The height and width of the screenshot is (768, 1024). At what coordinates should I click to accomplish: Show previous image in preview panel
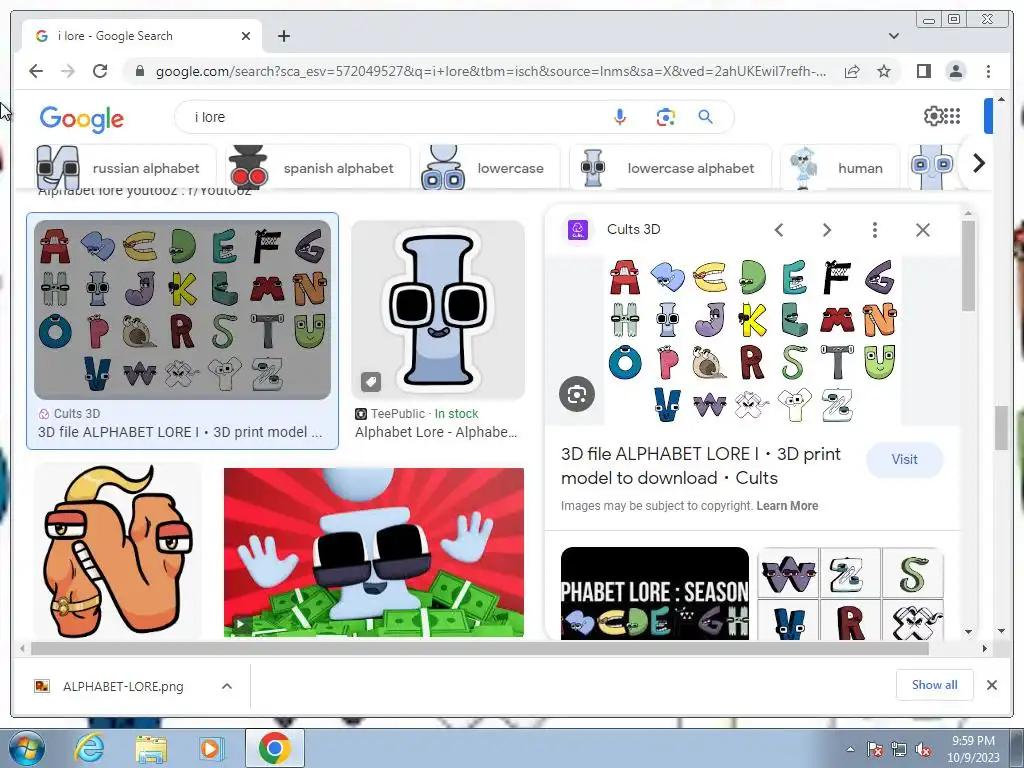[x=778, y=230]
